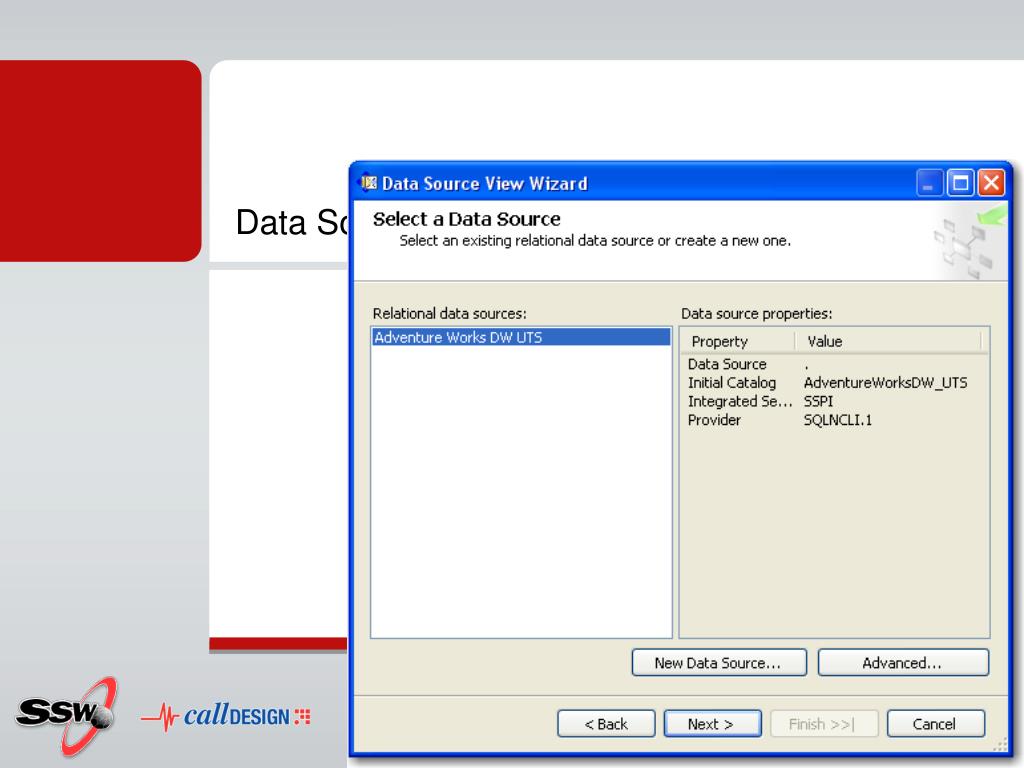Click the AdventureWorksDW_UTS catalog value
Viewport: 1024px width, 768px height.
pos(885,383)
